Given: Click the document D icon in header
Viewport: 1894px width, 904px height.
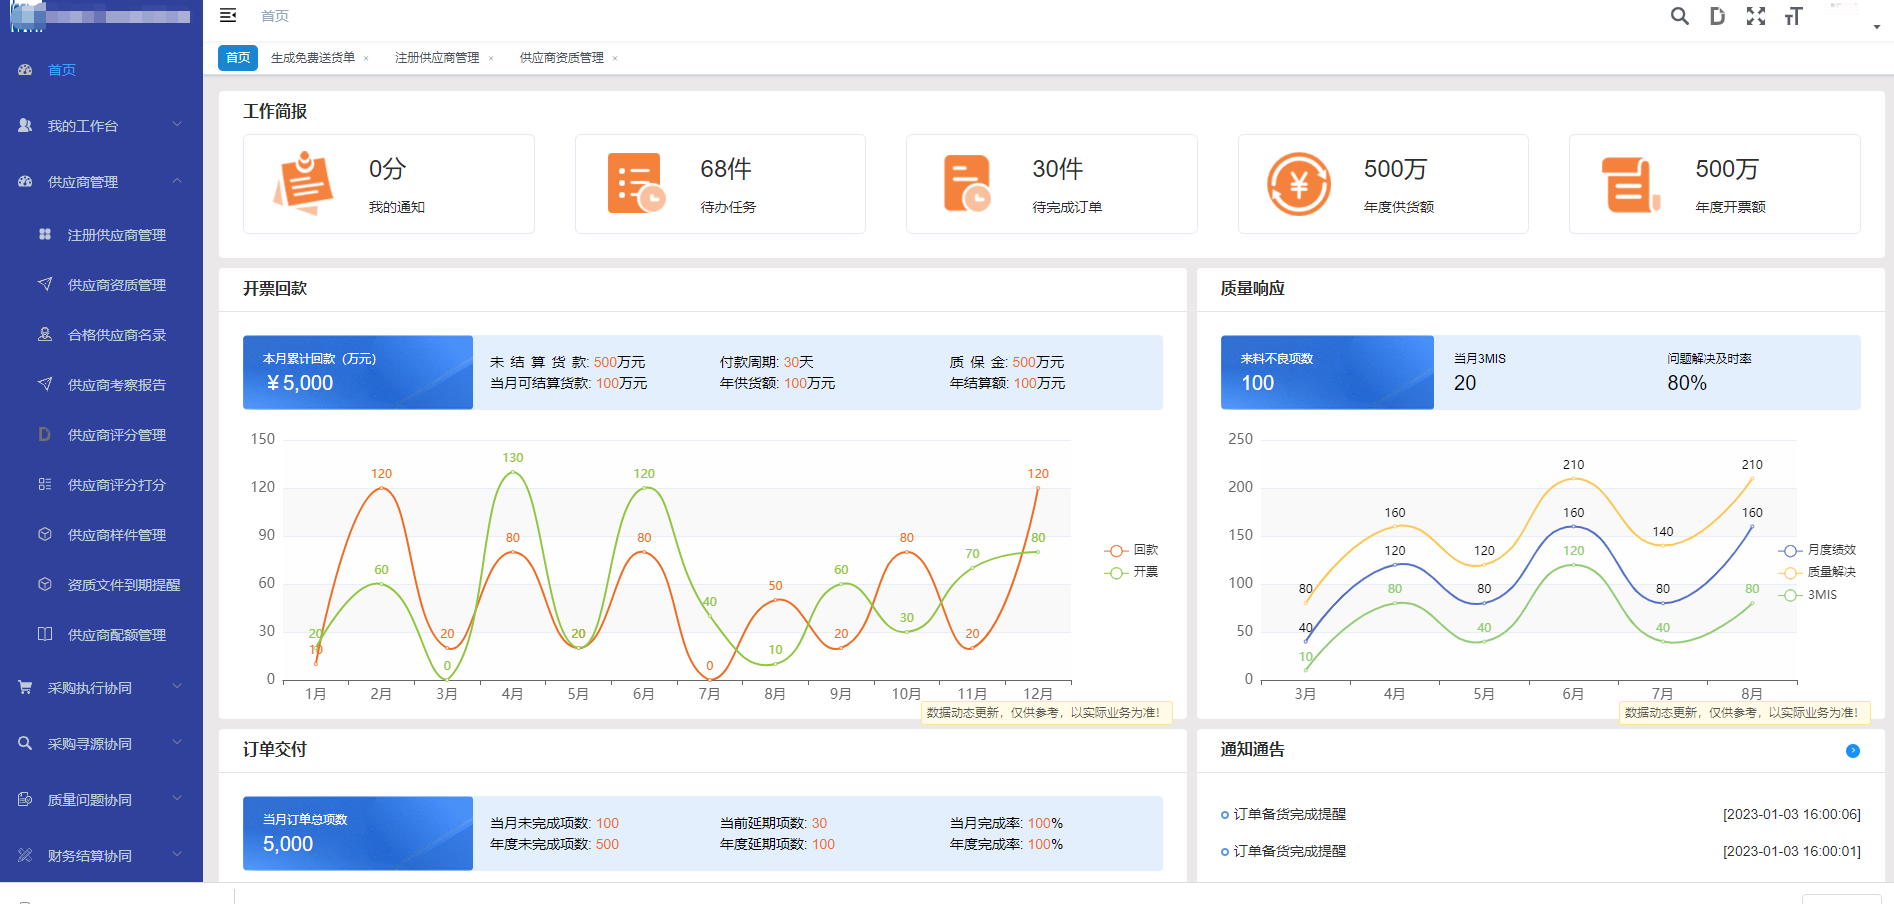Looking at the screenshot, I should click(1717, 16).
